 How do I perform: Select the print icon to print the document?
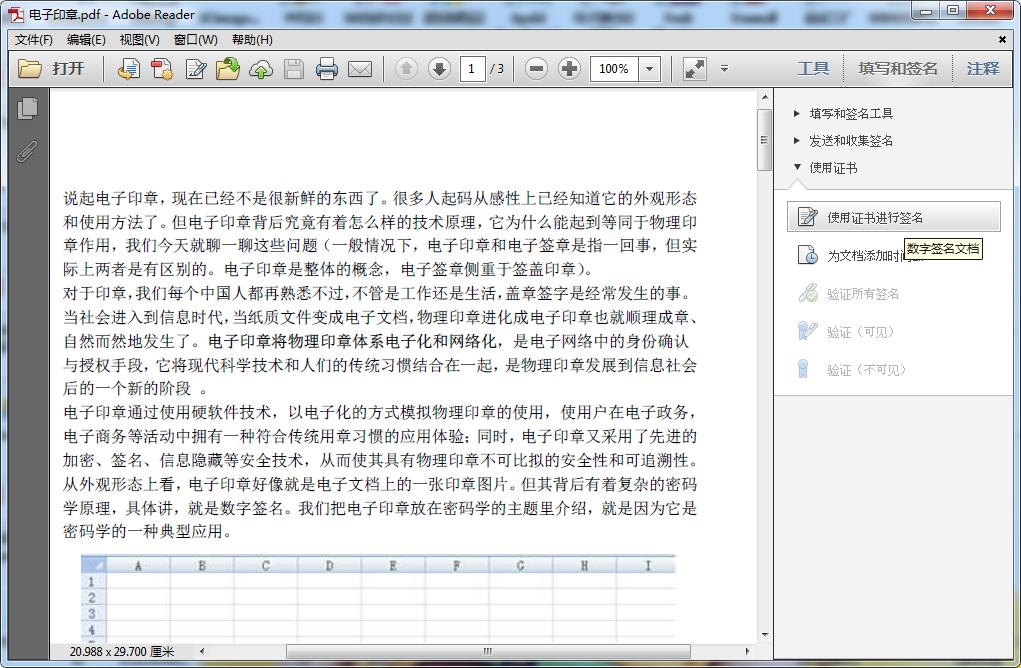pyautogui.click(x=327, y=69)
